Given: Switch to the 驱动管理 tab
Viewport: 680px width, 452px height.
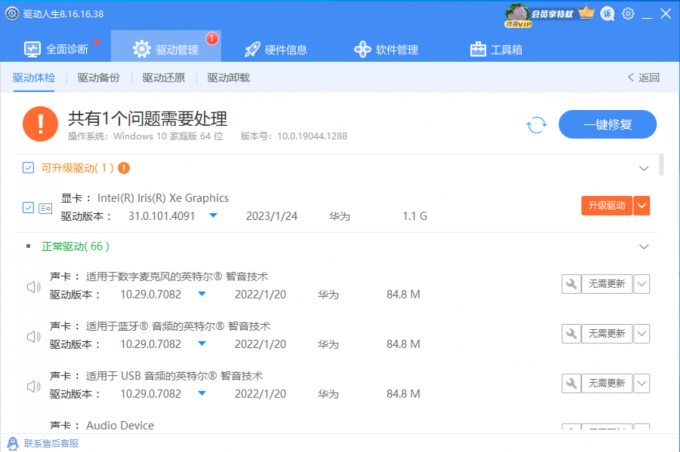Looking at the screenshot, I should [x=166, y=46].
